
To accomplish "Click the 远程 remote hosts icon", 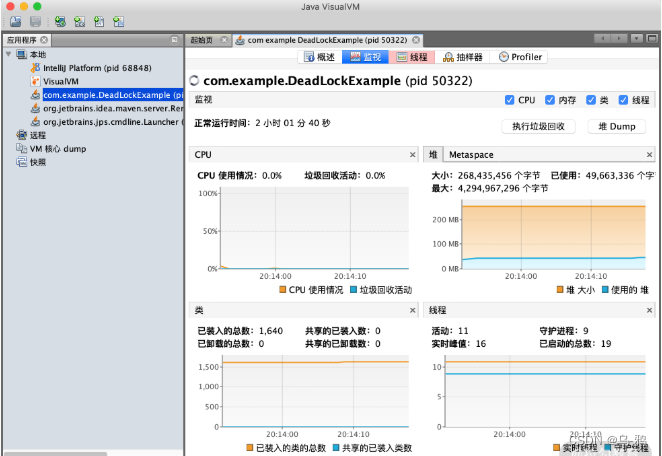I will coord(22,135).
